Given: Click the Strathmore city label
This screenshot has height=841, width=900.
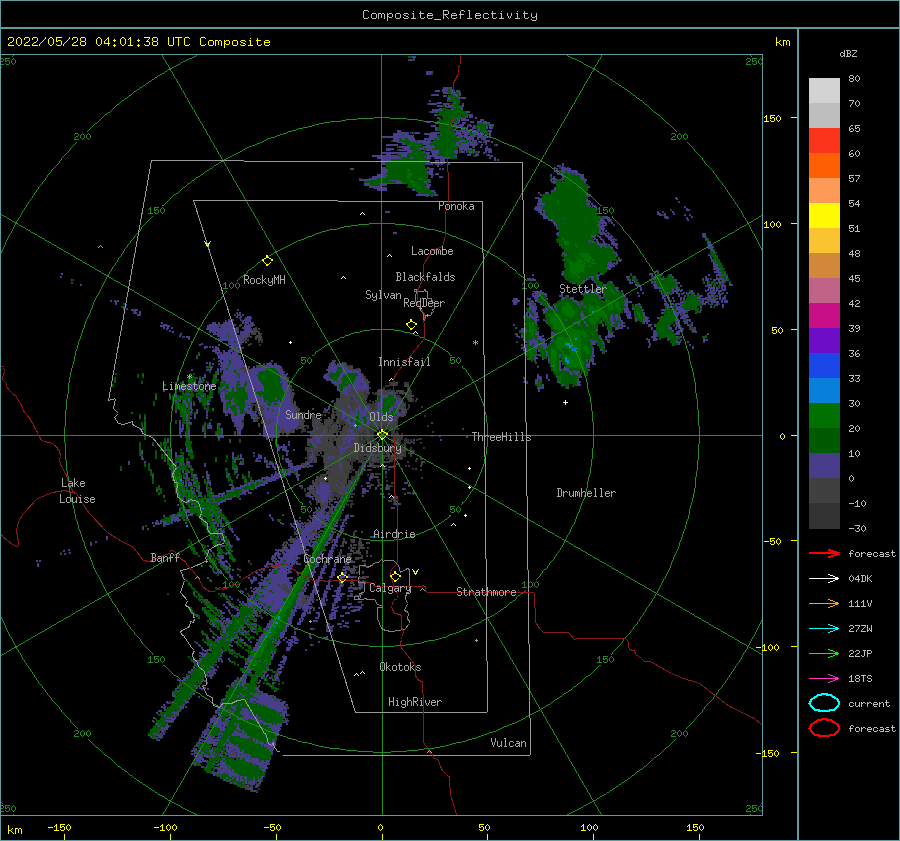Looking at the screenshot, I should tap(486, 592).
